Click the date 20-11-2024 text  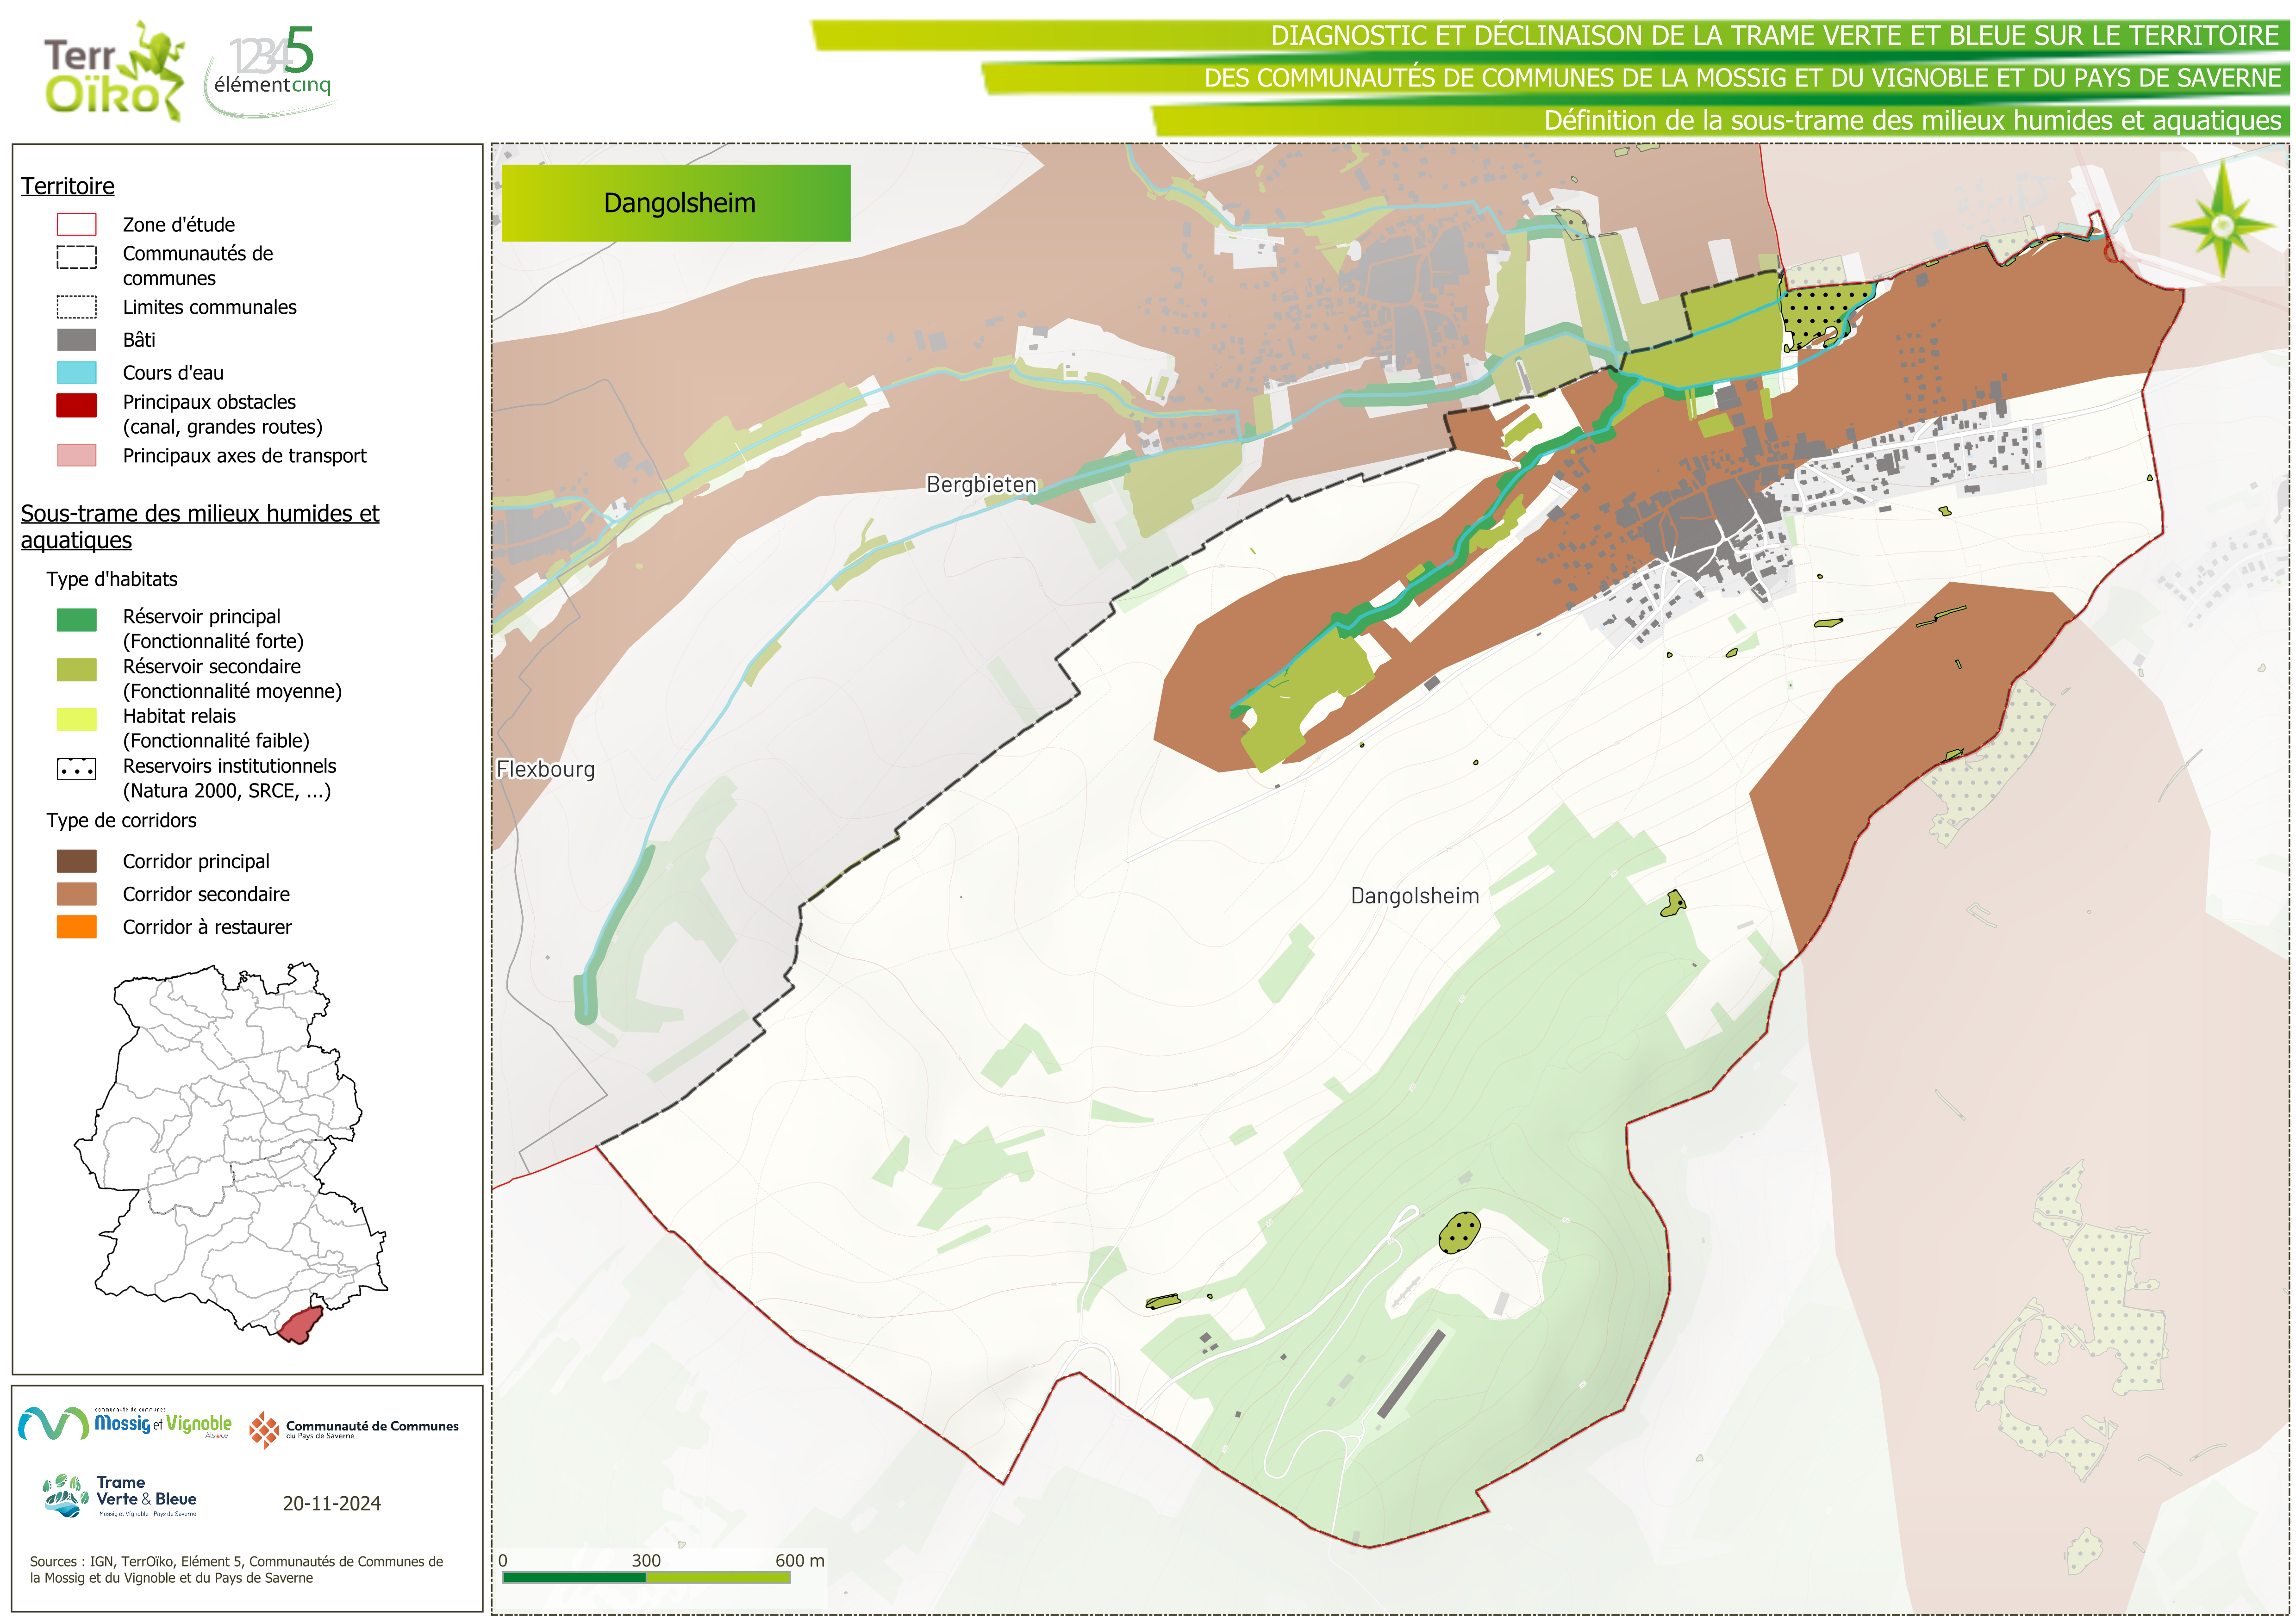[332, 1504]
